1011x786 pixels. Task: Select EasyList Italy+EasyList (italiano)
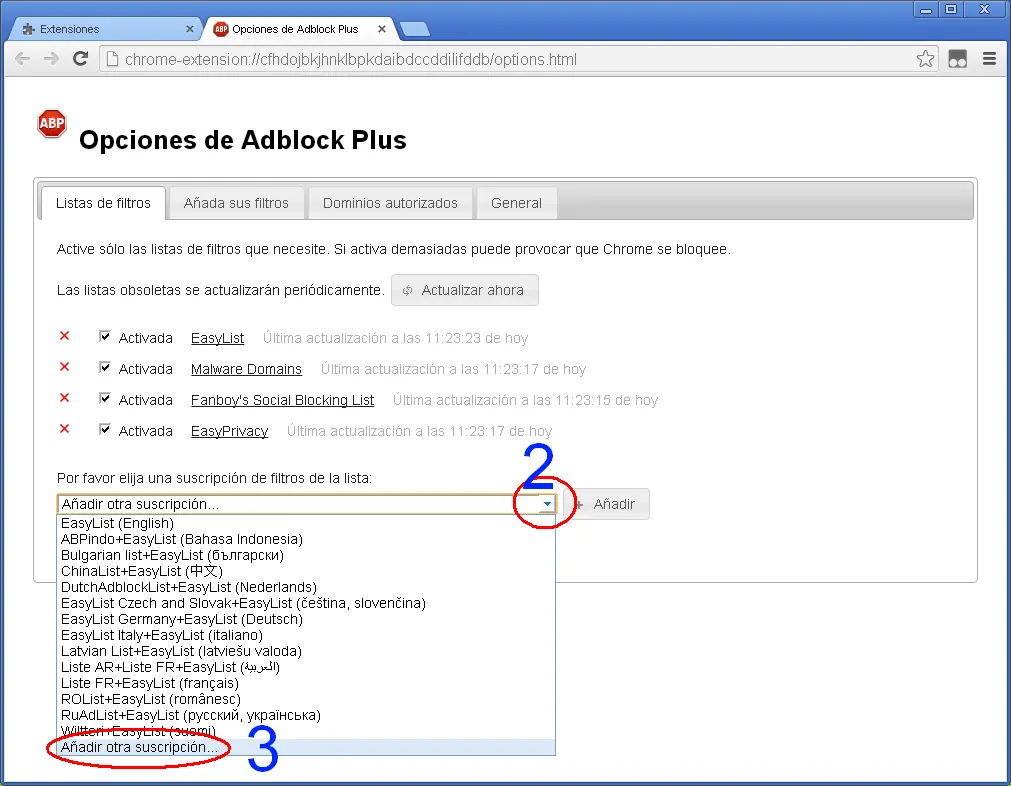[306, 635]
